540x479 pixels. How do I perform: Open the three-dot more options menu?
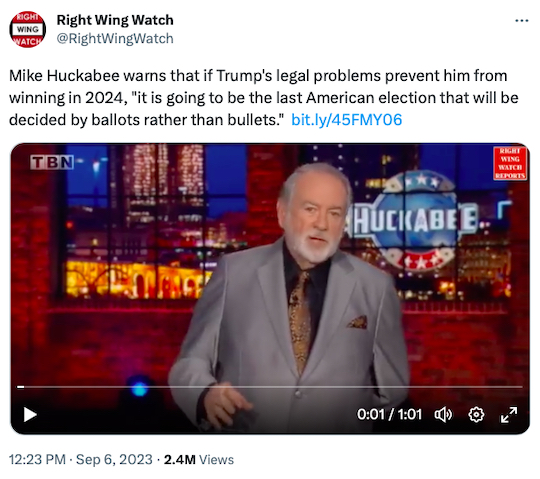click(x=521, y=21)
